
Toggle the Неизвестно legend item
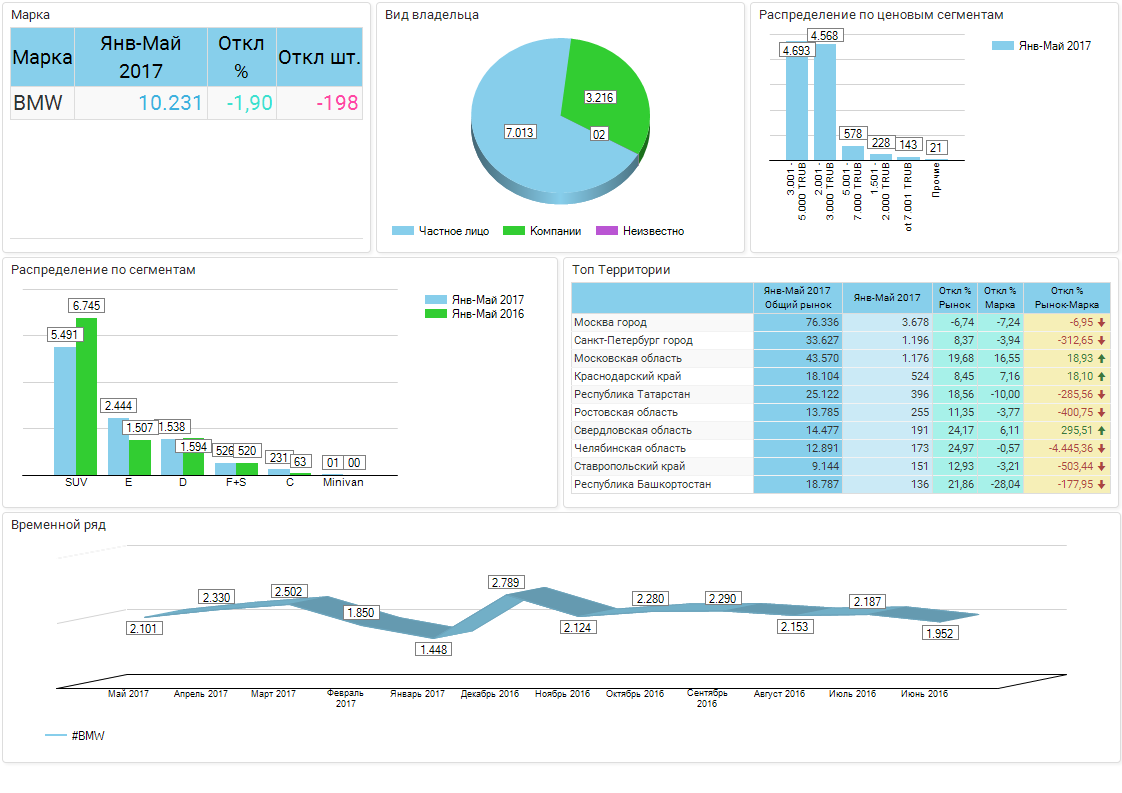click(x=640, y=231)
